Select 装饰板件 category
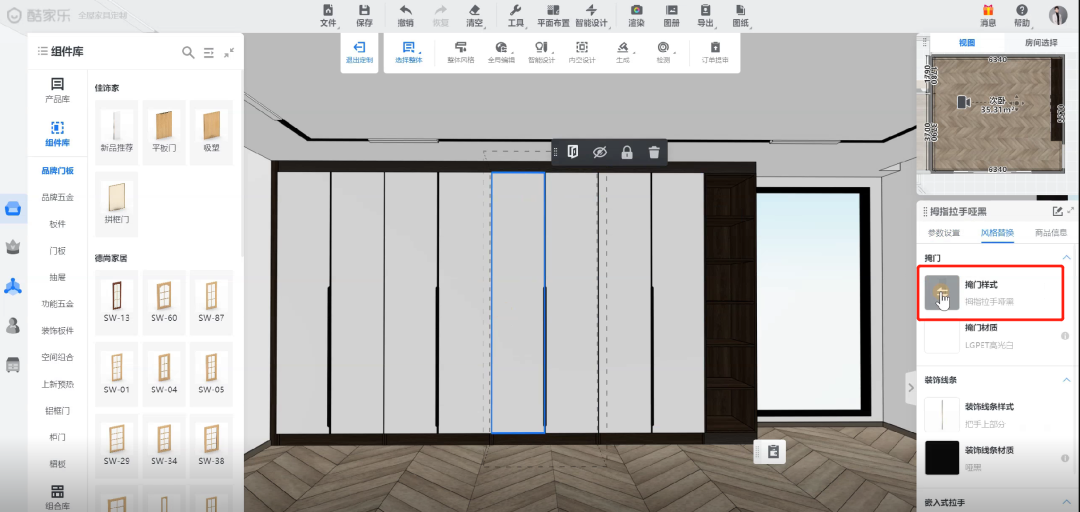The height and width of the screenshot is (512, 1080). click(x=57, y=330)
